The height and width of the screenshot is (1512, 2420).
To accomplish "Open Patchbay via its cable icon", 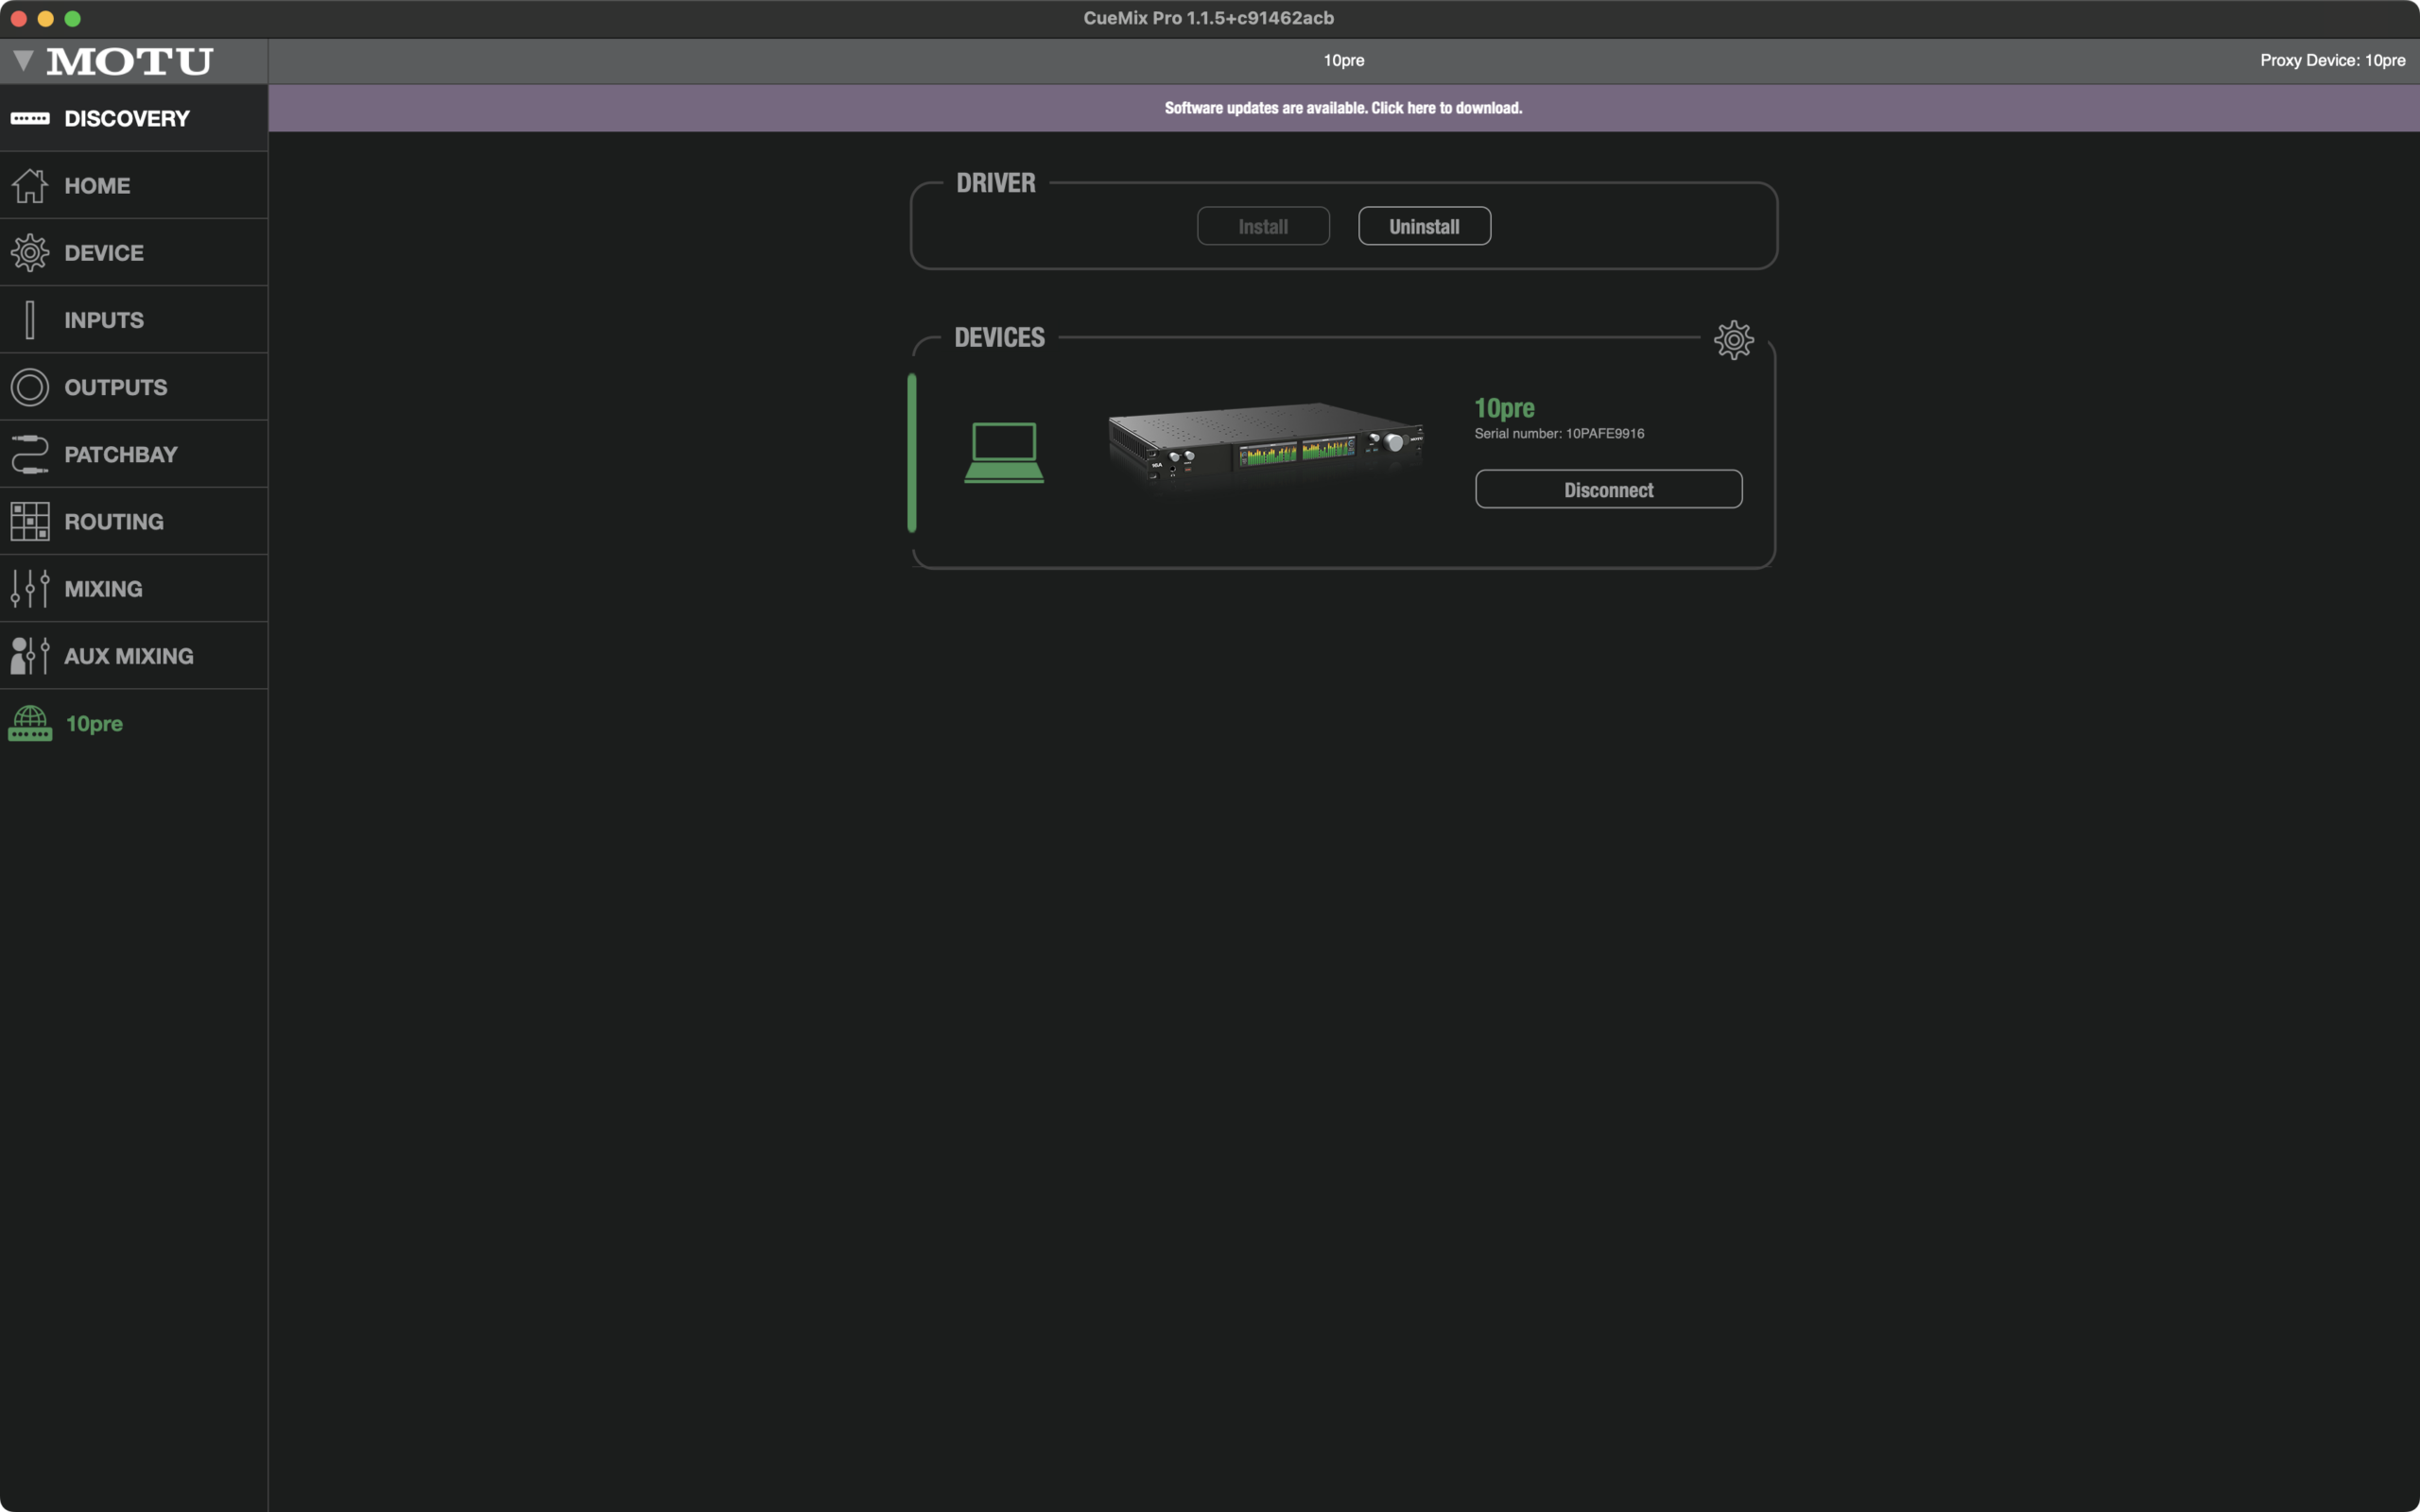I will coord(30,454).
